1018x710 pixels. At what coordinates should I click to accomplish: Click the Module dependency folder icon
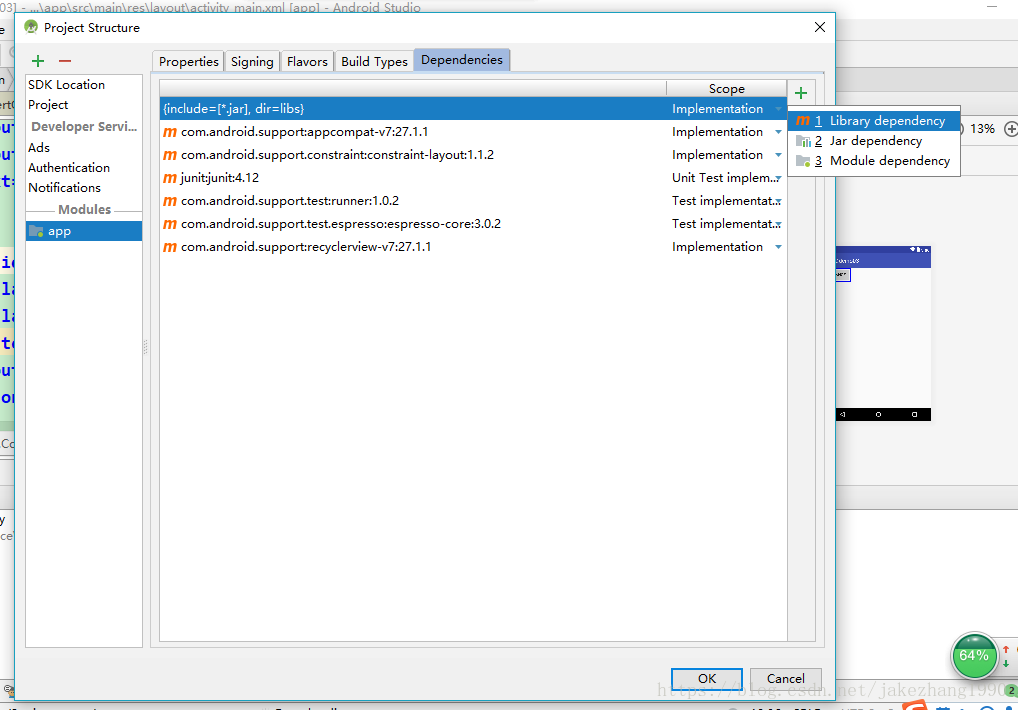pyautogui.click(x=803, y=161)
